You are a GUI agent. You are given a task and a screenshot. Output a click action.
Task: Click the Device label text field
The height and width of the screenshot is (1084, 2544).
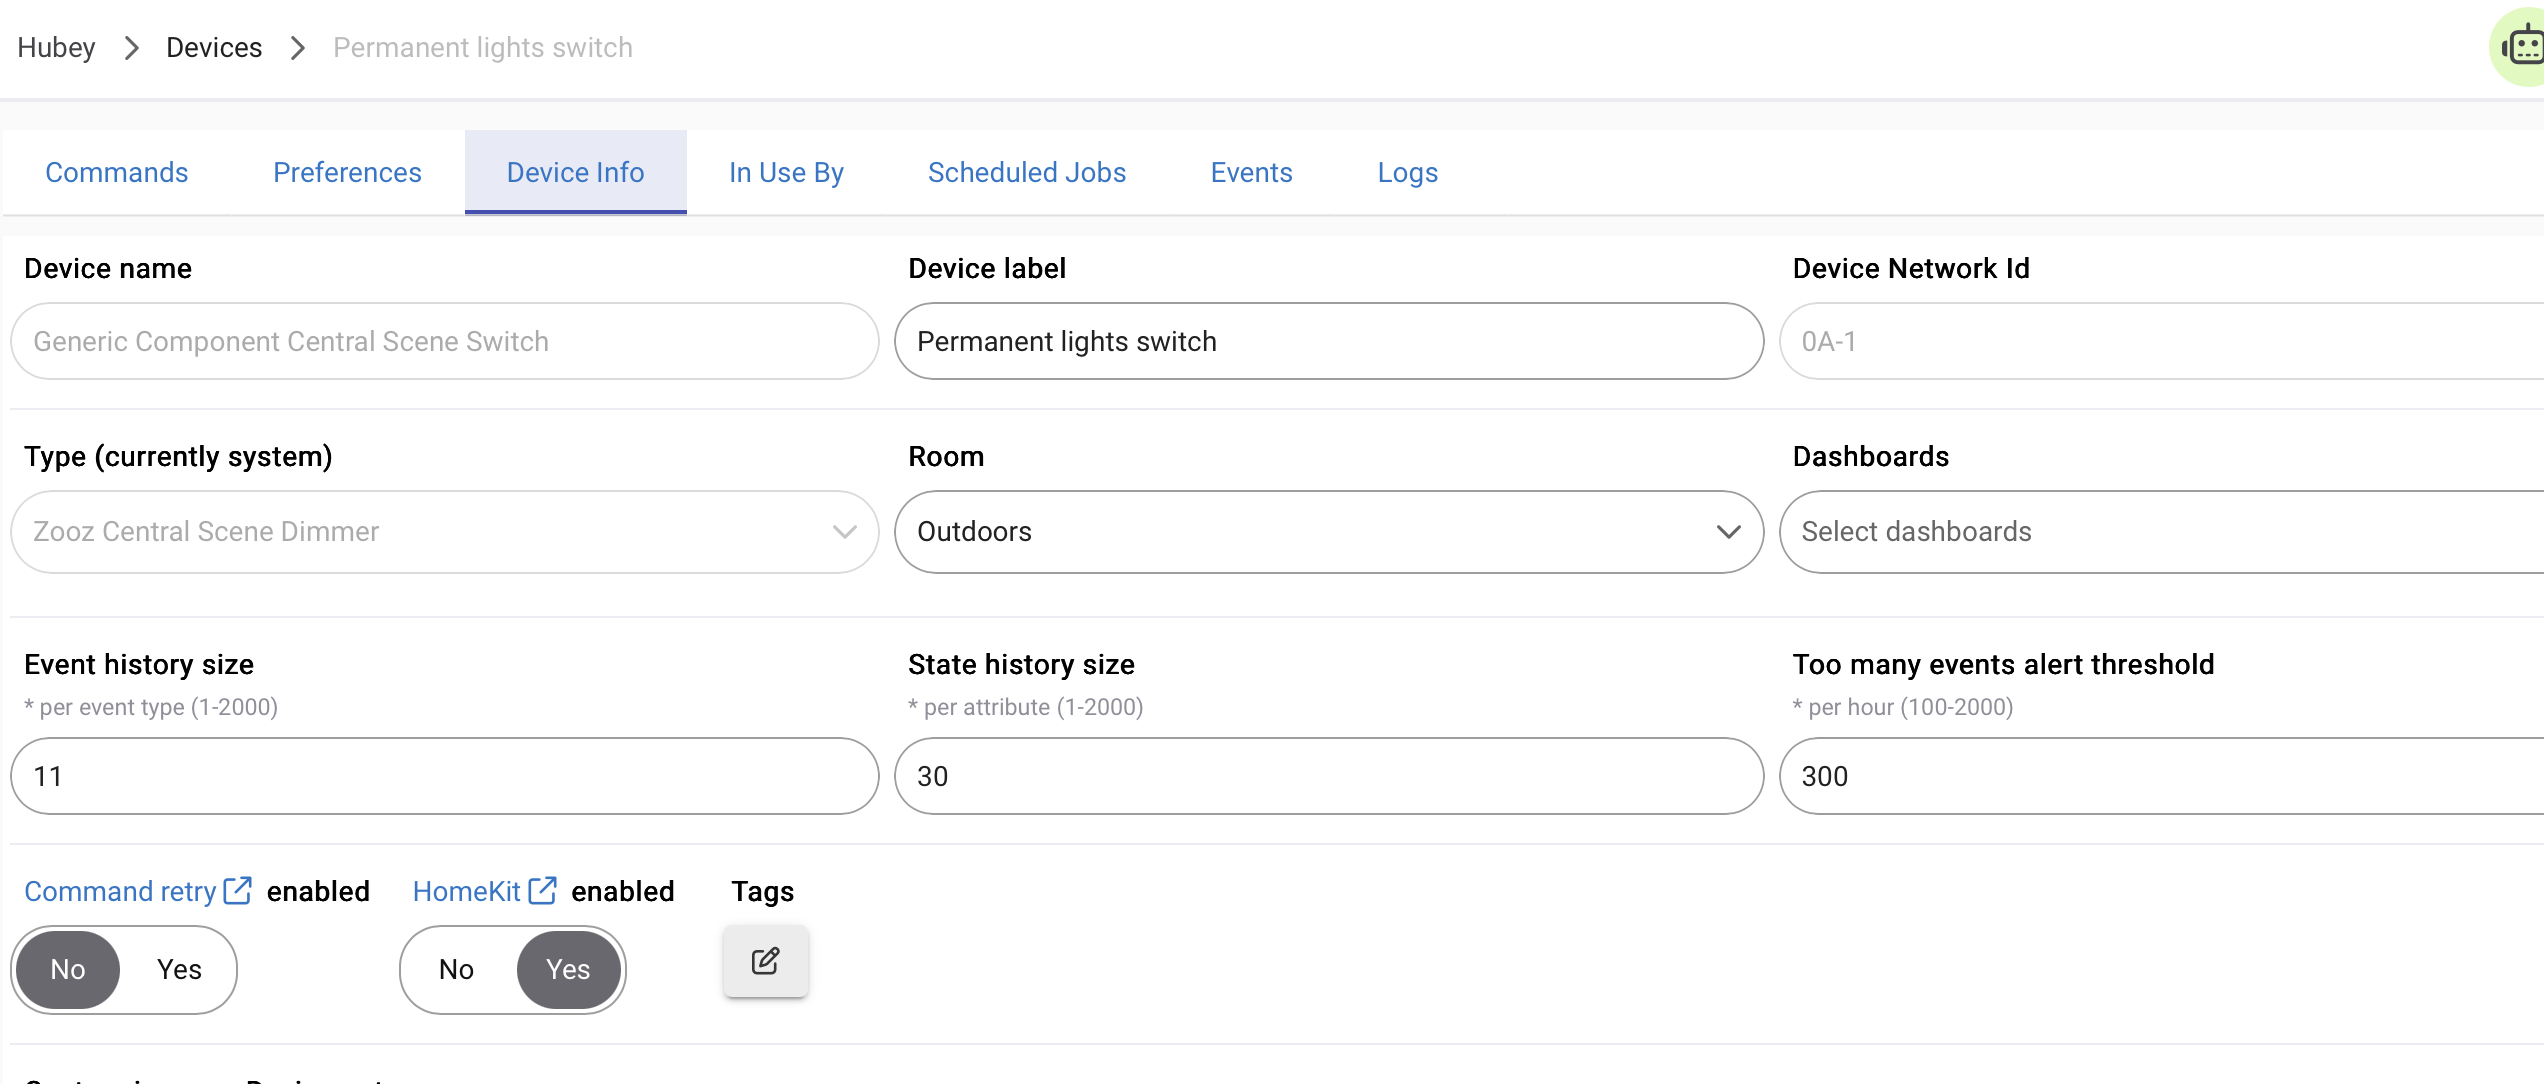click(1328, 342)
